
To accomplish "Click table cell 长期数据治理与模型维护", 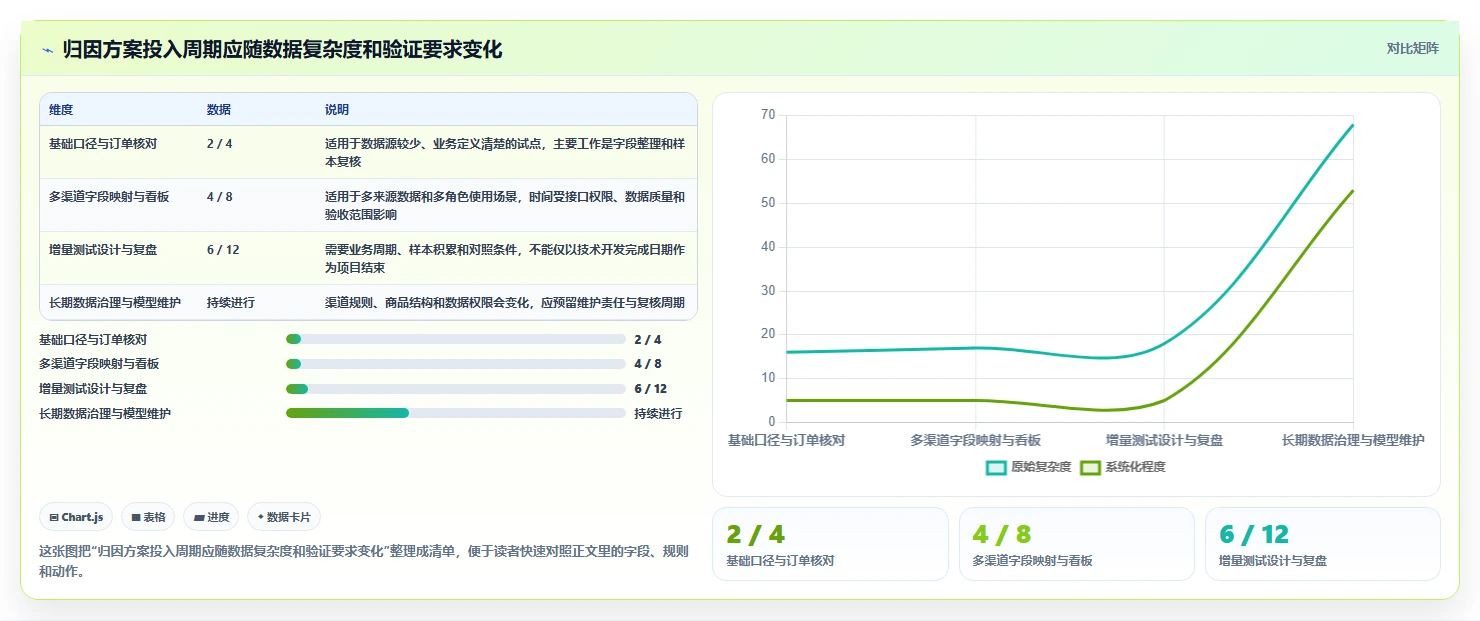I will coord(115,302).
